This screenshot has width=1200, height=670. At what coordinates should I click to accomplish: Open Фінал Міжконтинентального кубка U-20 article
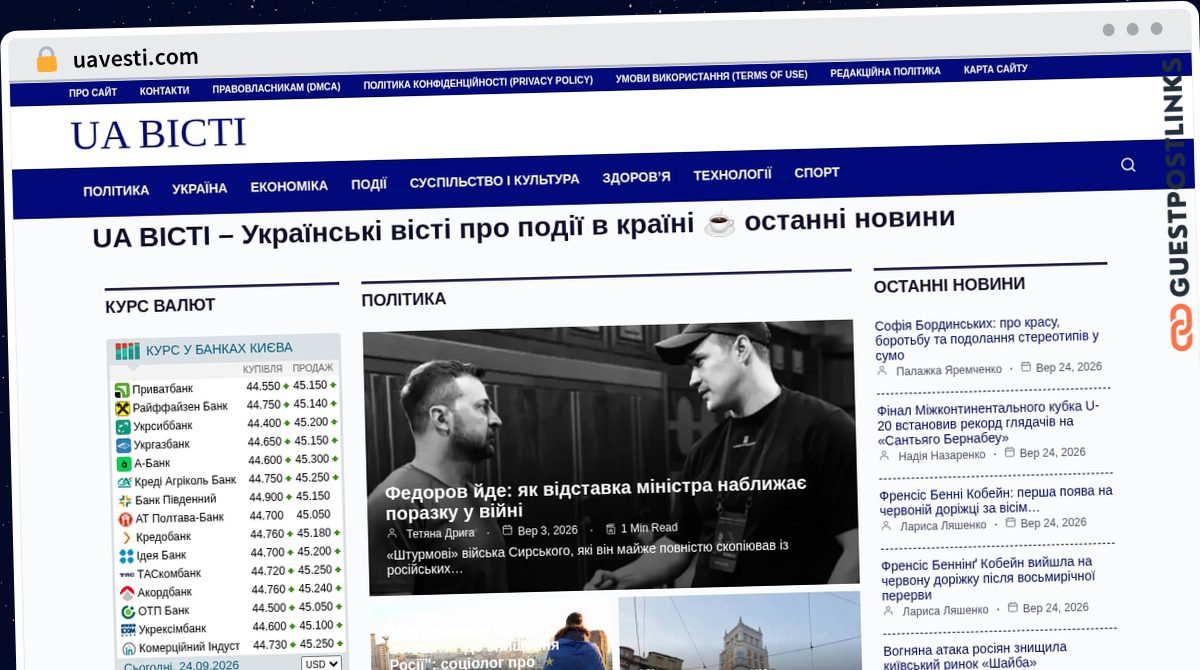click(x=988, y=423)
